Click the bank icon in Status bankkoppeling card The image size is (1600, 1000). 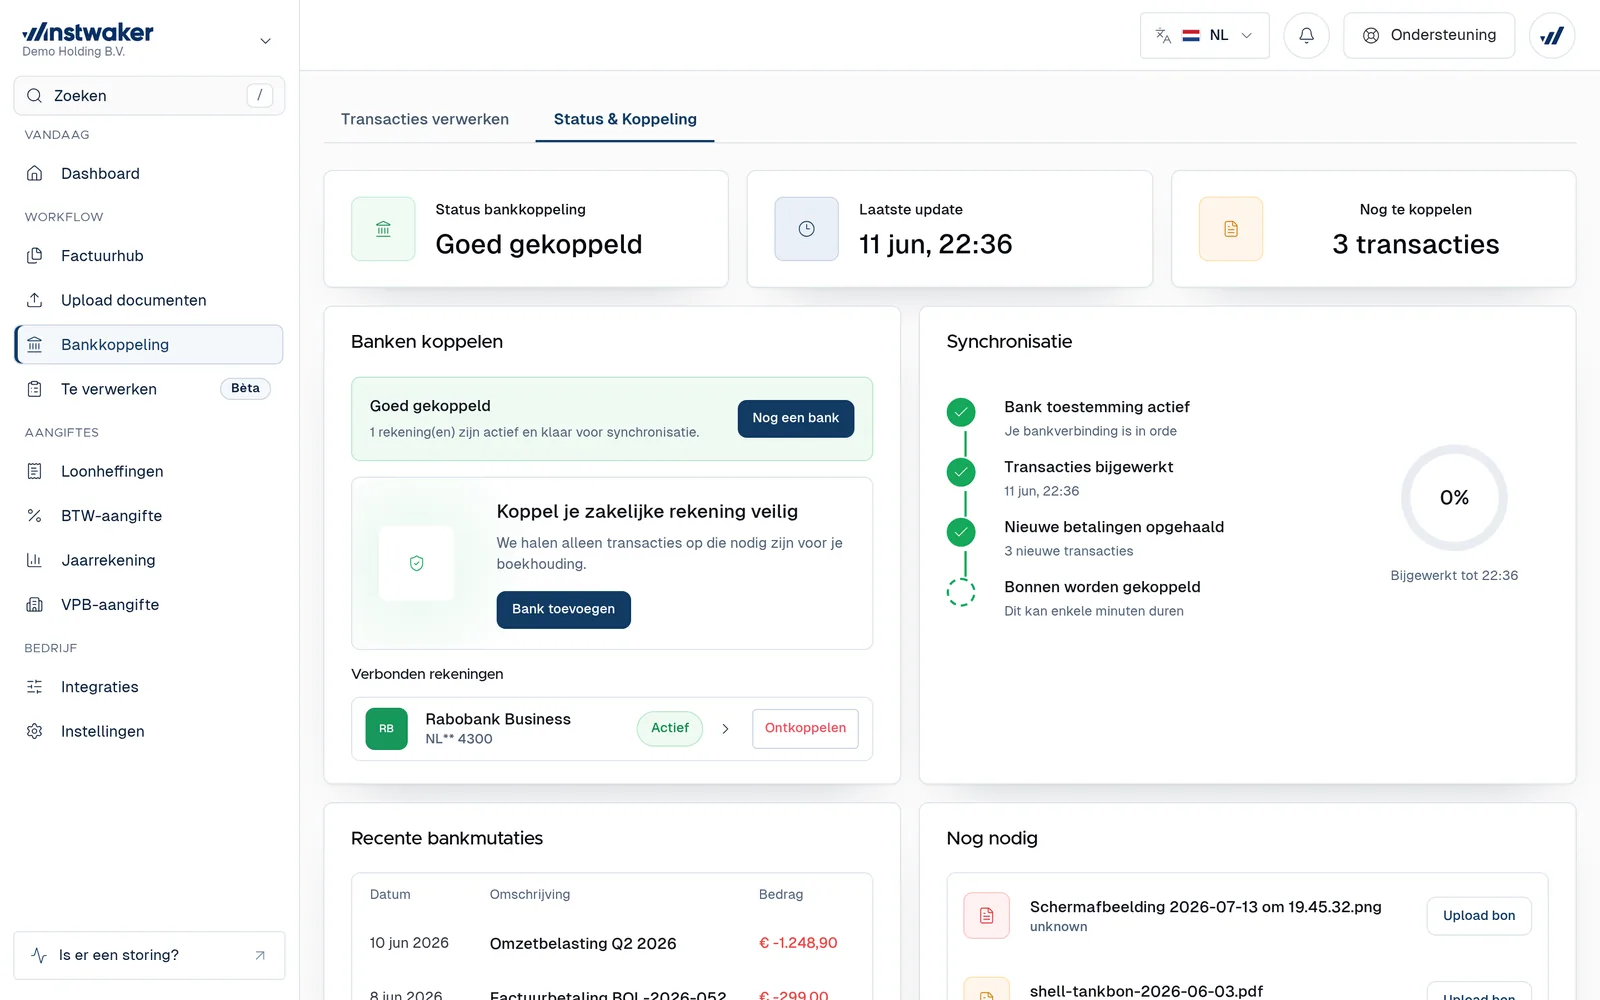point(383,229)
